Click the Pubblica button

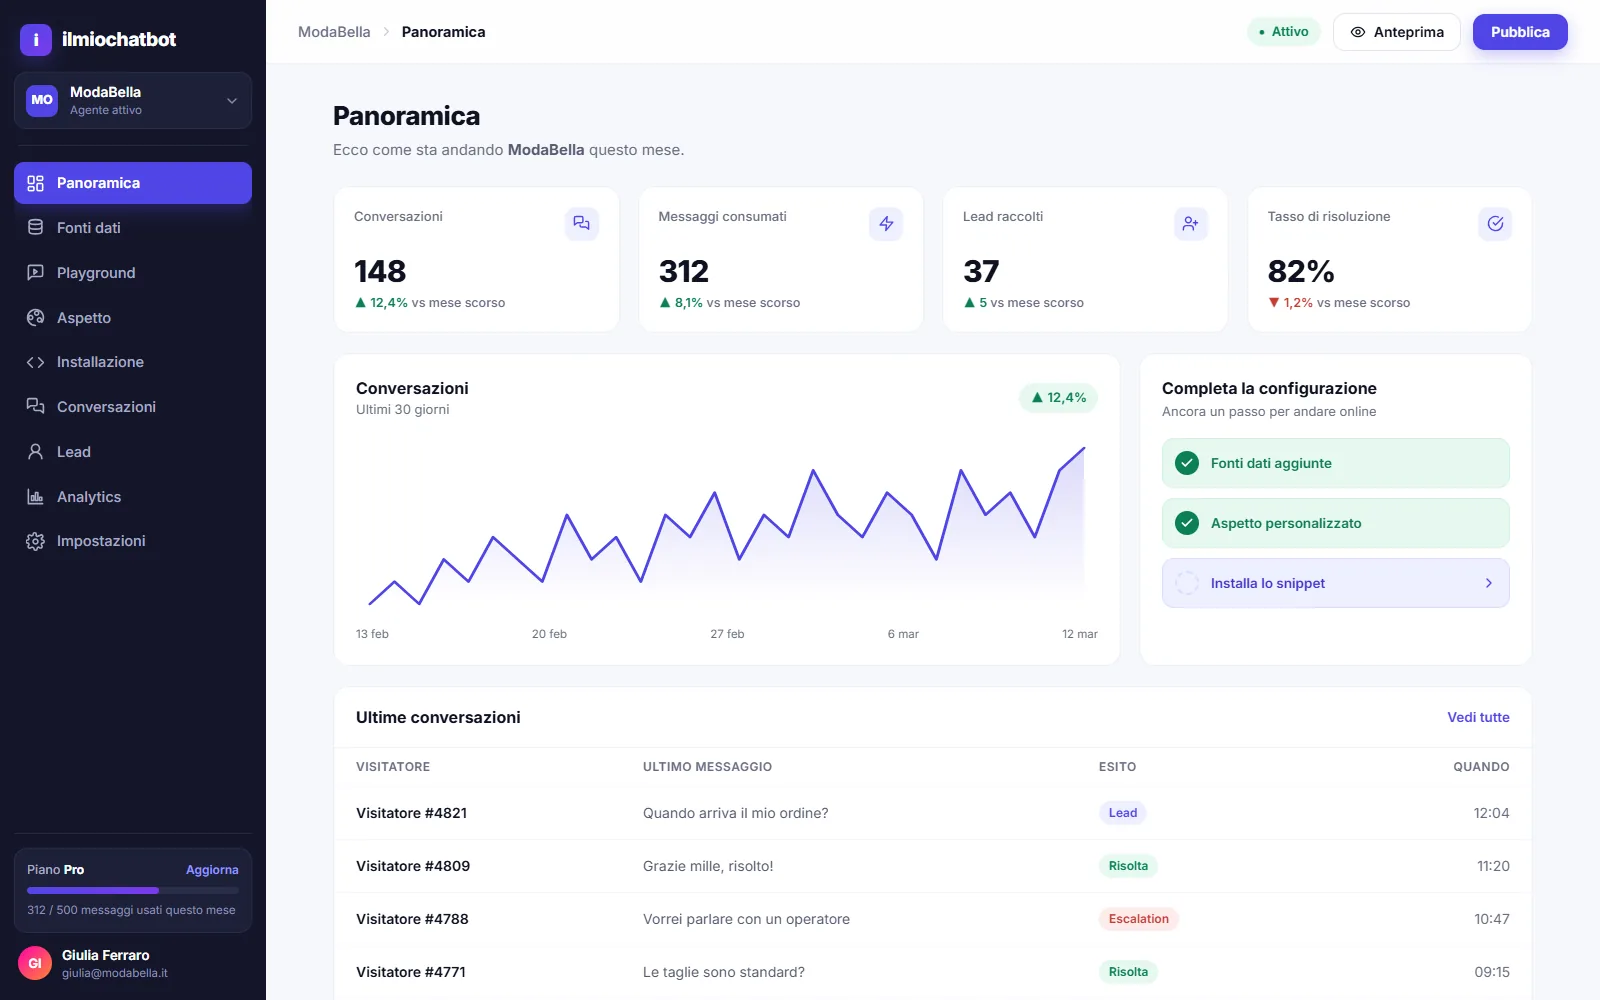[x=1520, y=32]
